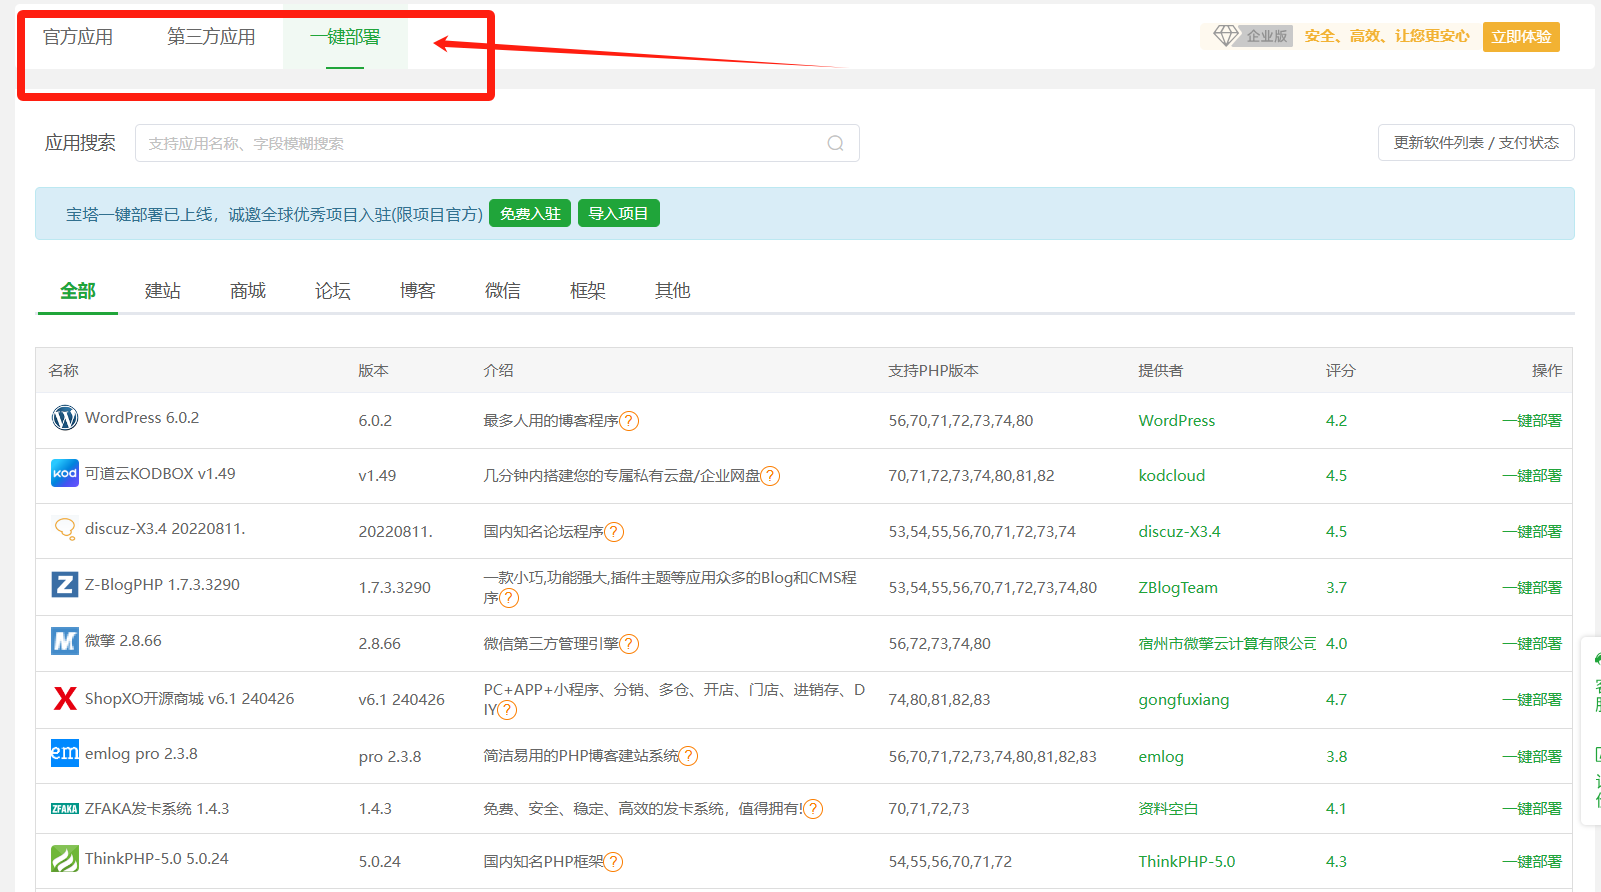
Task: Deploy 可道云KODBOX via 一键部署
Action: click(1532, 476)
